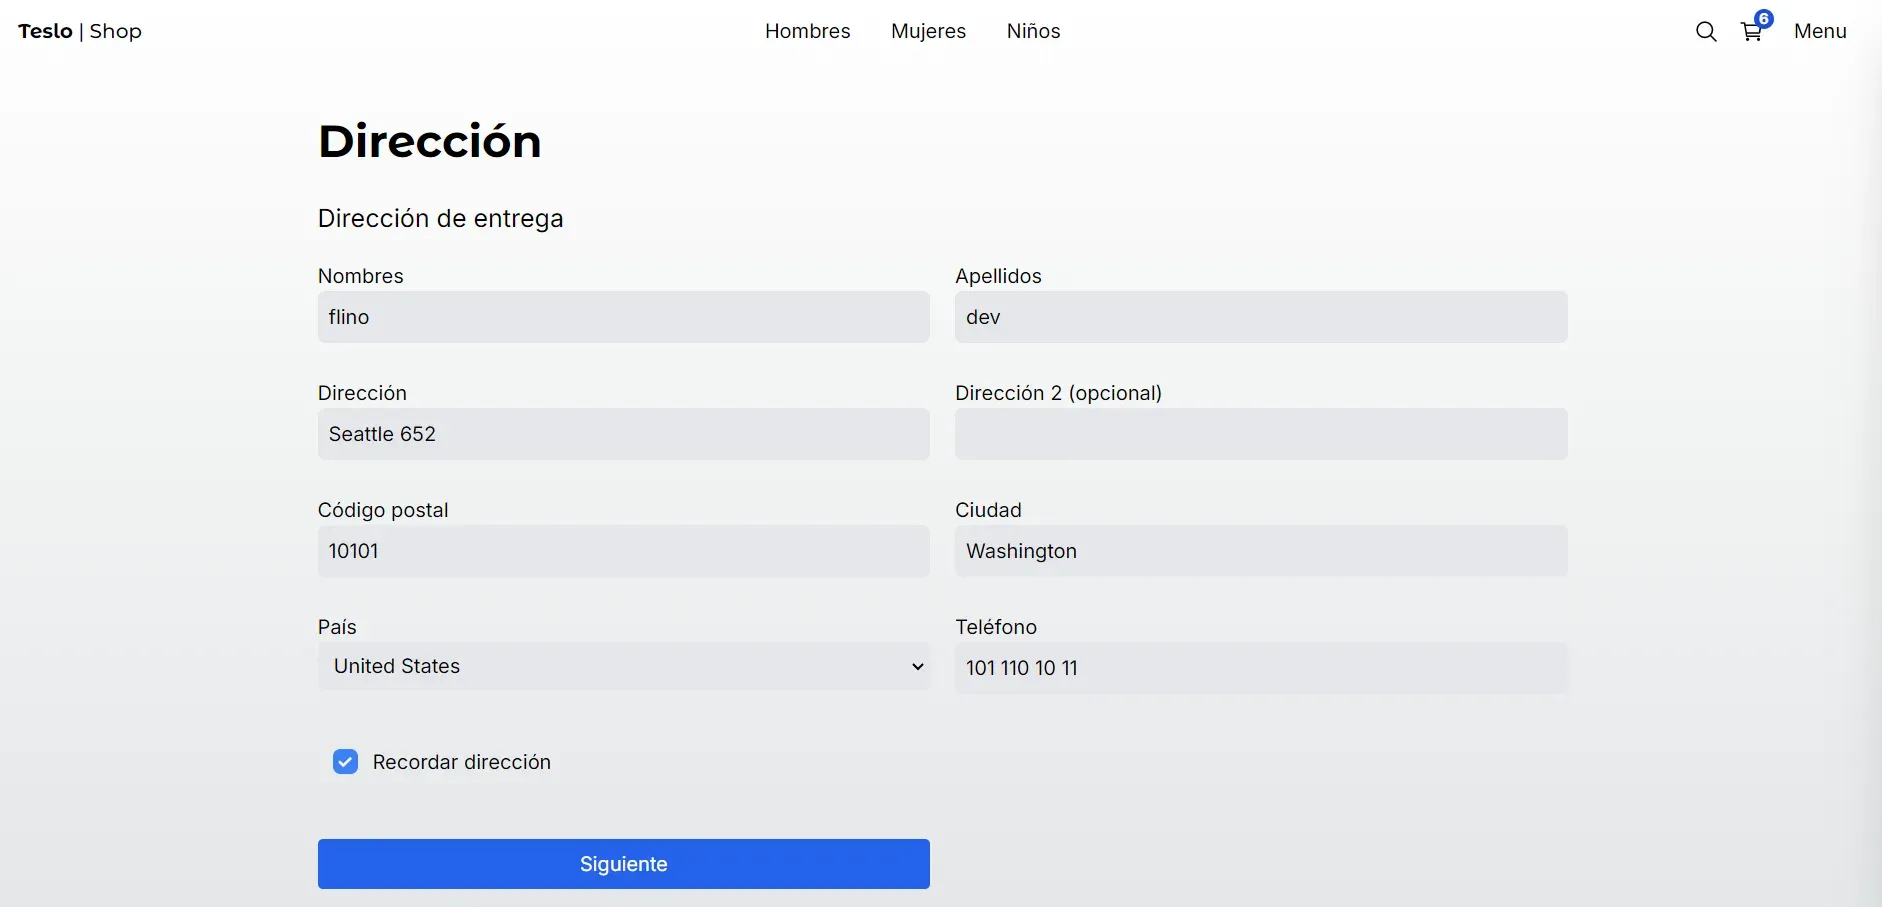Go to Teslo Shop home logo
Image resolution: width=1882 pixels, height=907 pixels.
[x=80, y=31]
